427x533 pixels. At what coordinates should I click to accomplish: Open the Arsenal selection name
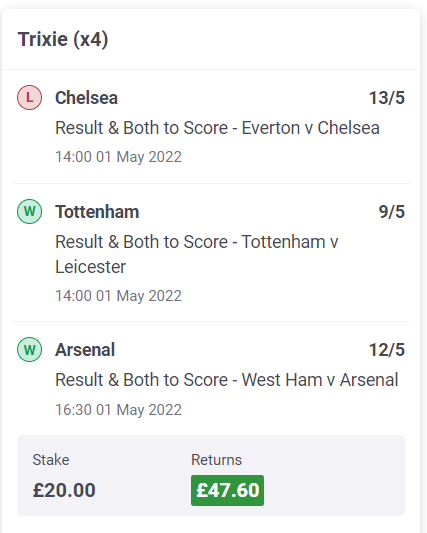(85, 350)
